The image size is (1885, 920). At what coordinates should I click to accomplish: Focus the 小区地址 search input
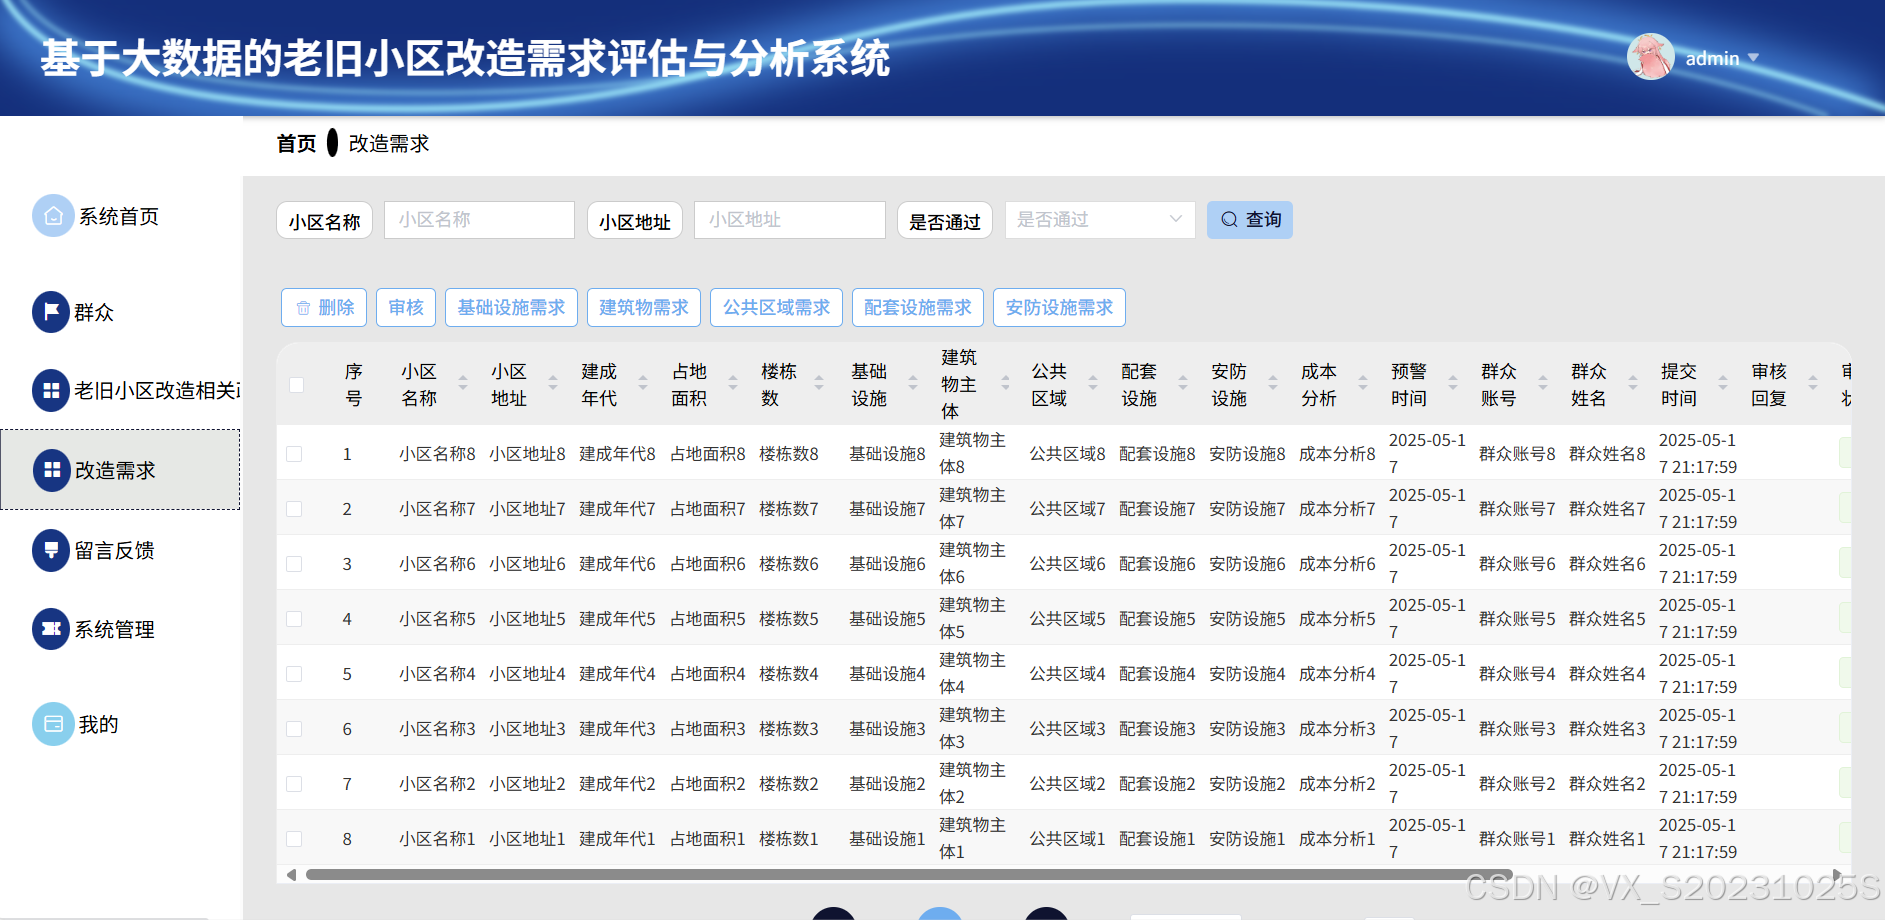790,220
